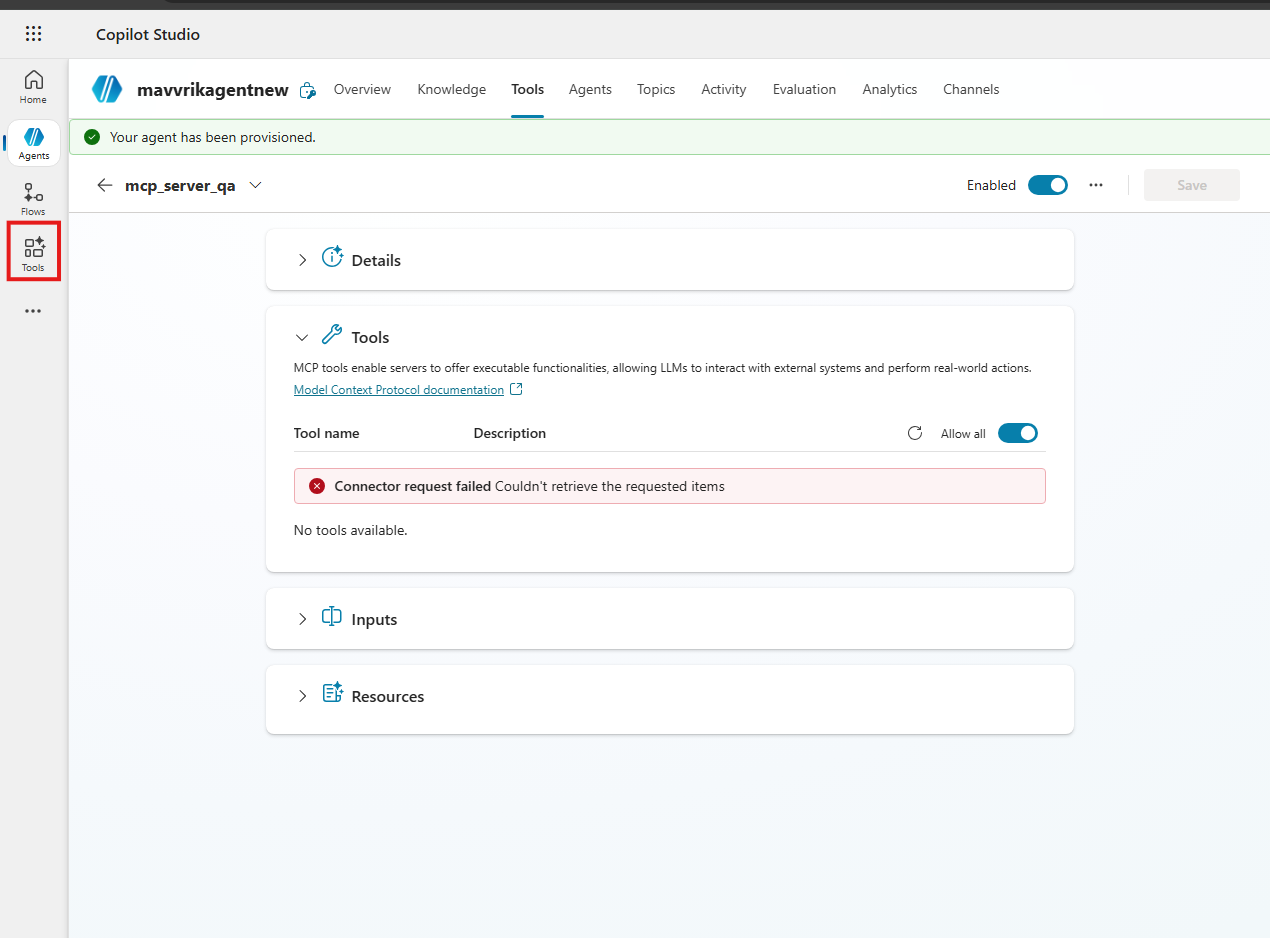Open the sidebar more options ellipsis

pyautogui.click(x=34, y=311)
